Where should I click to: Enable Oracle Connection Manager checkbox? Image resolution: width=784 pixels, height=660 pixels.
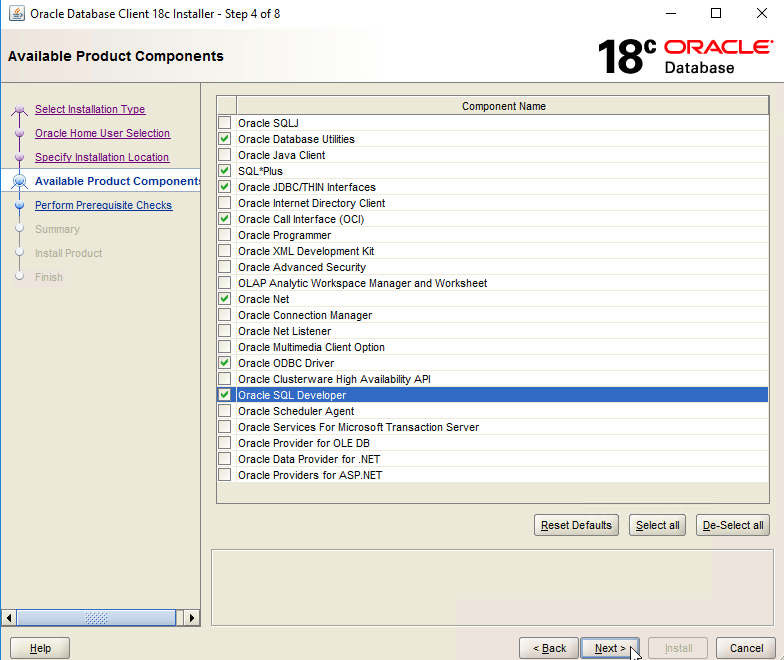click(x=224, y=314)
